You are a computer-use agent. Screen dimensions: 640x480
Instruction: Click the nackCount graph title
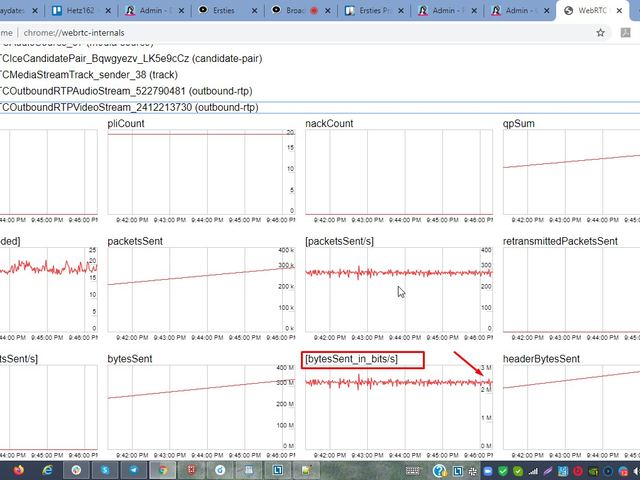329,123
